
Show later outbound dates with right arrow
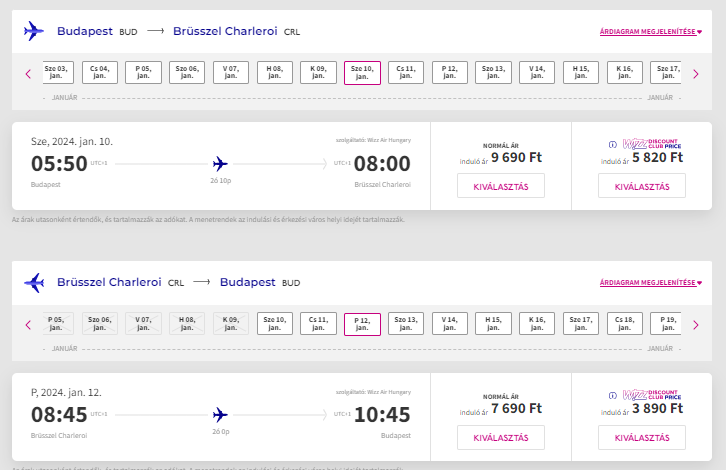click(x=695, y=74)
